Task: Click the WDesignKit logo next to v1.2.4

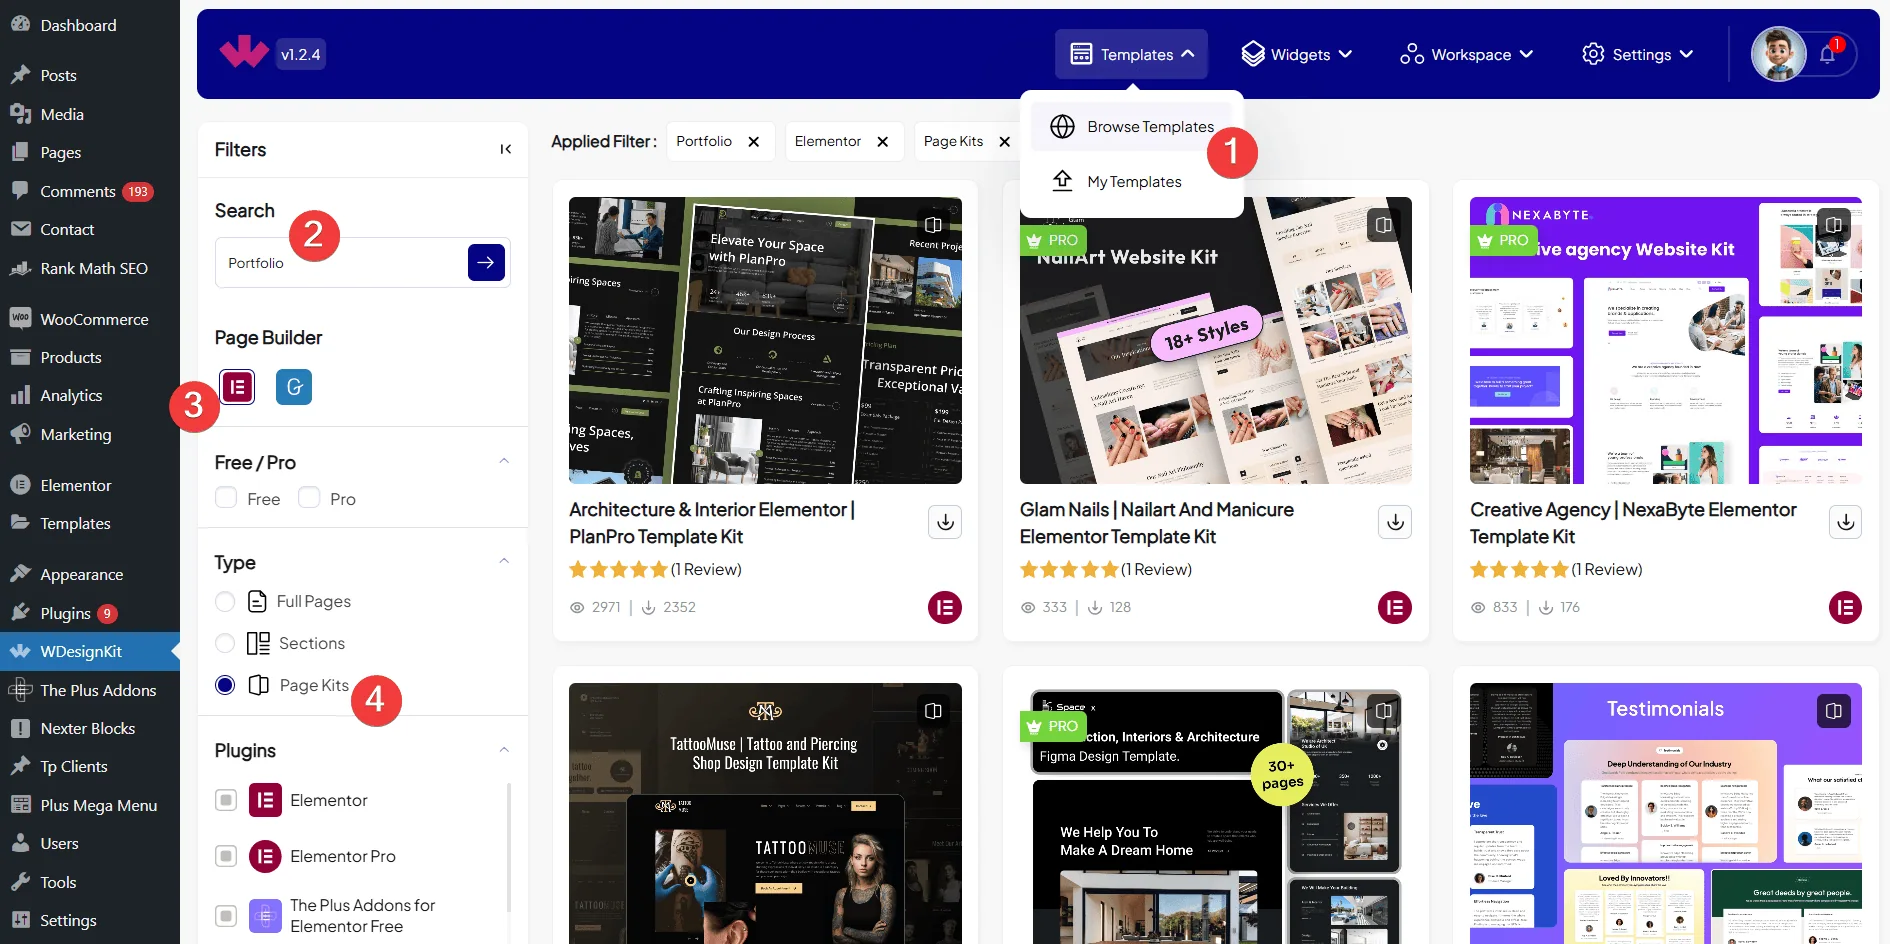Action: [243, 53]
